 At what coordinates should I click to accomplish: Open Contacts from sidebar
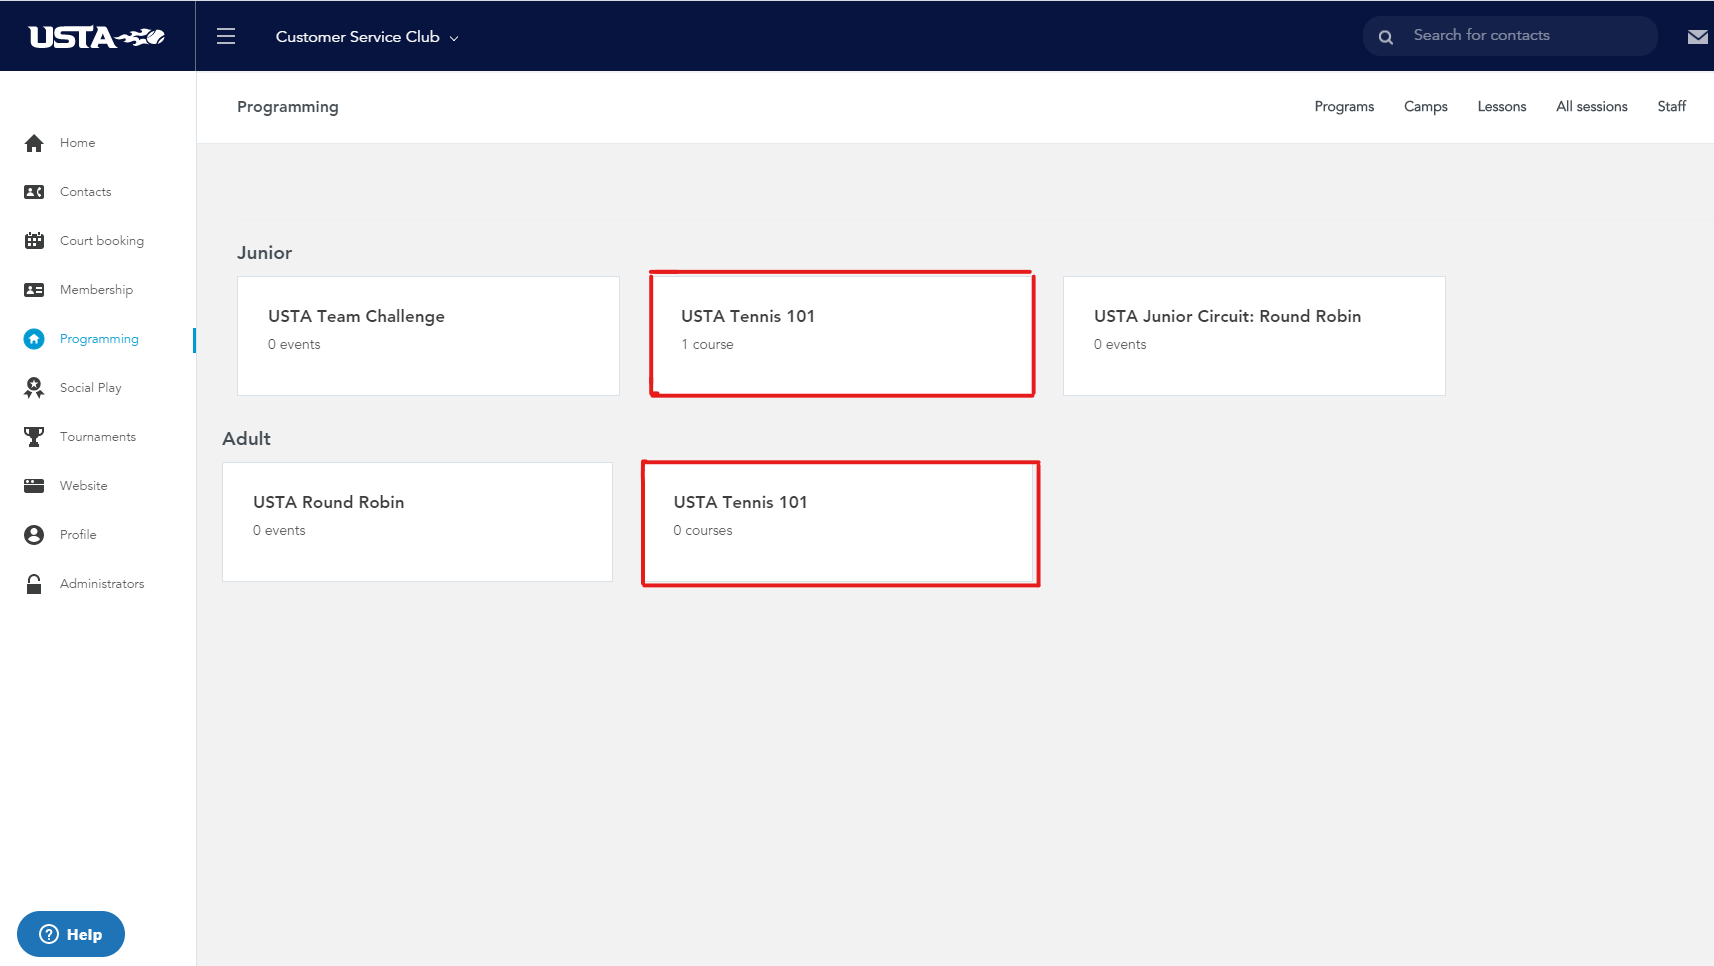85,192
